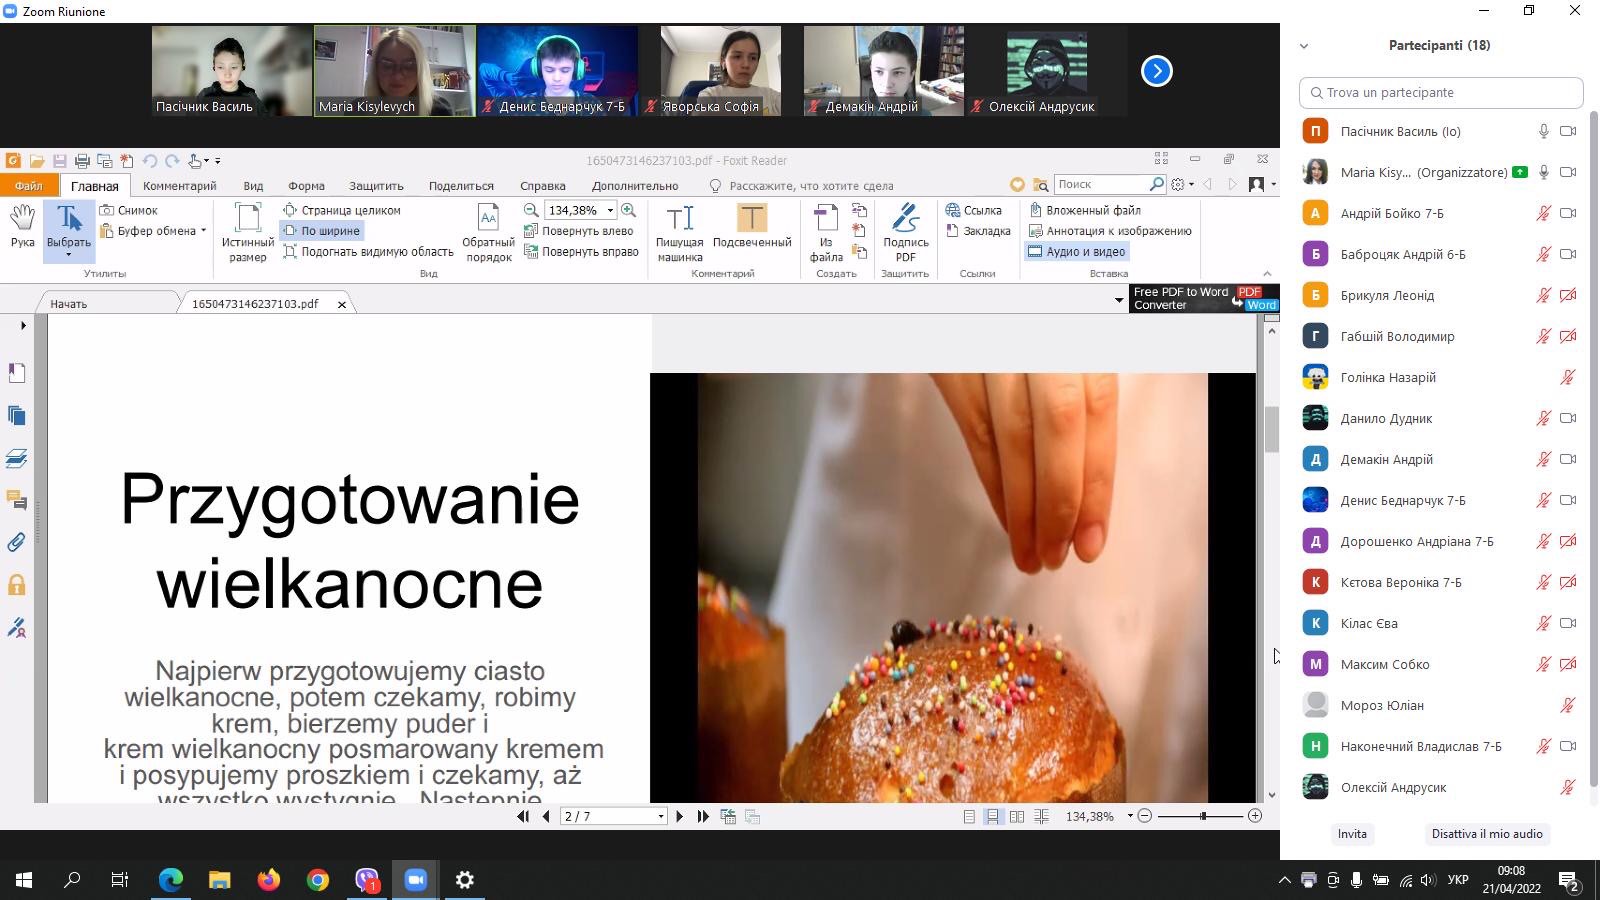Open the Файл menu
Viewport: 1600px width, 900px height.
click(x=29, y=185)
